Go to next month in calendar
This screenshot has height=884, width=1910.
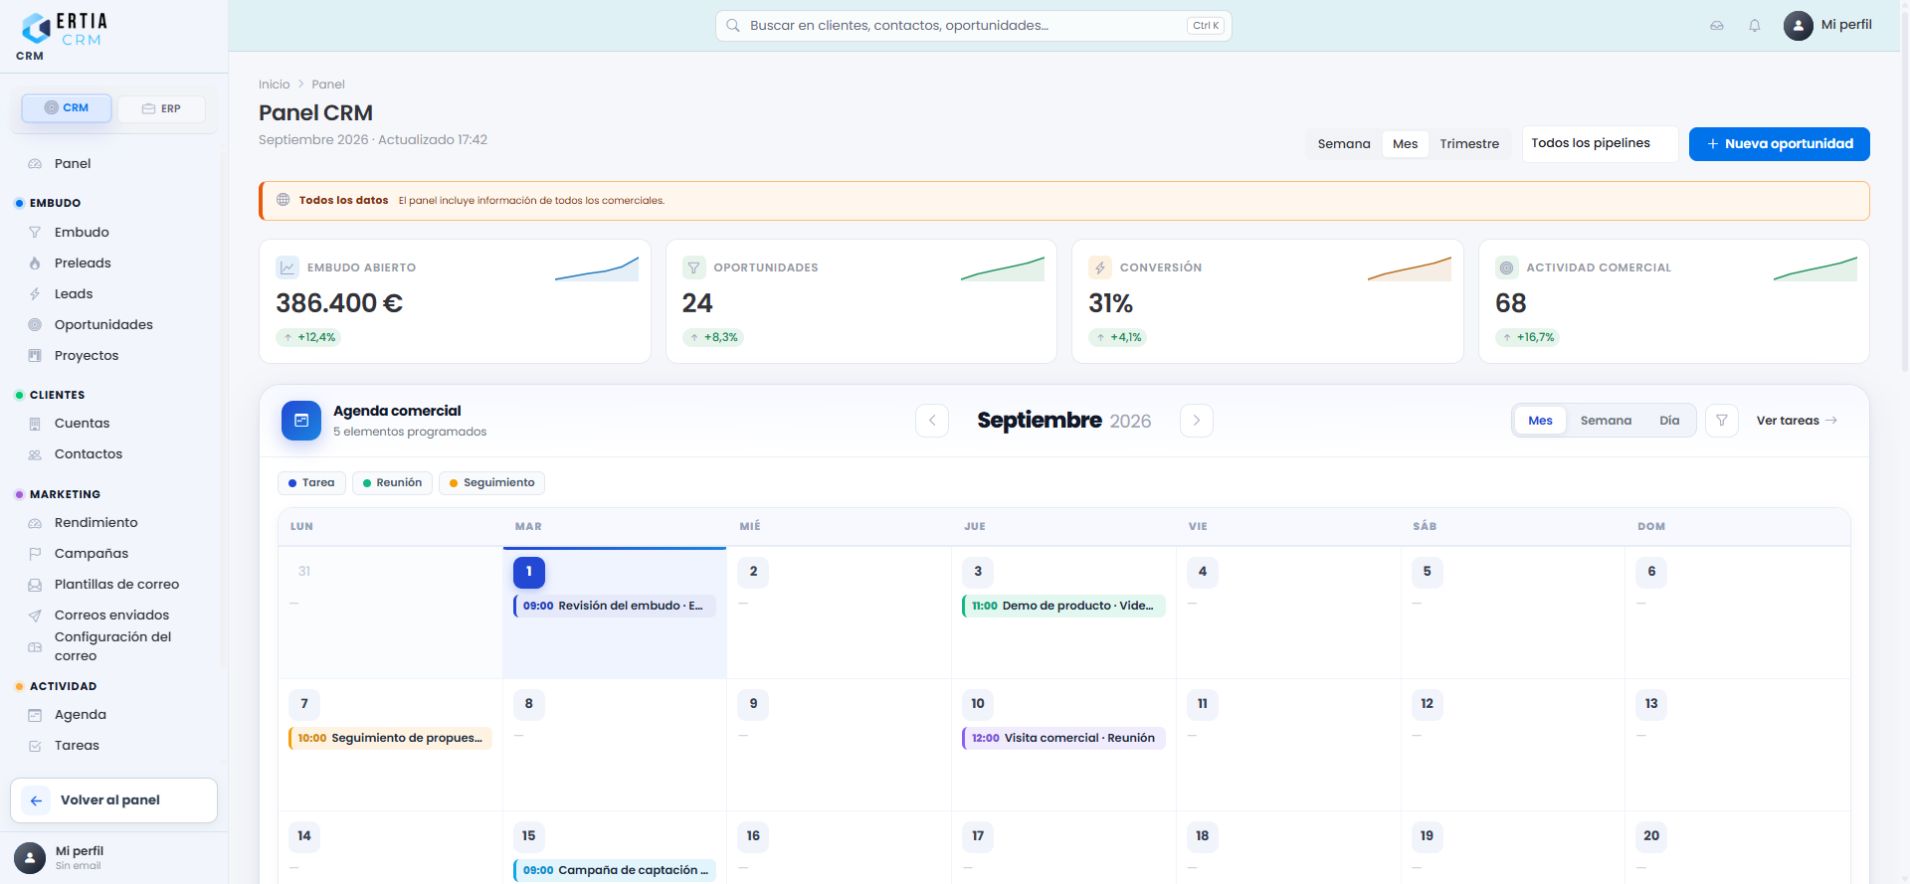1197,421
